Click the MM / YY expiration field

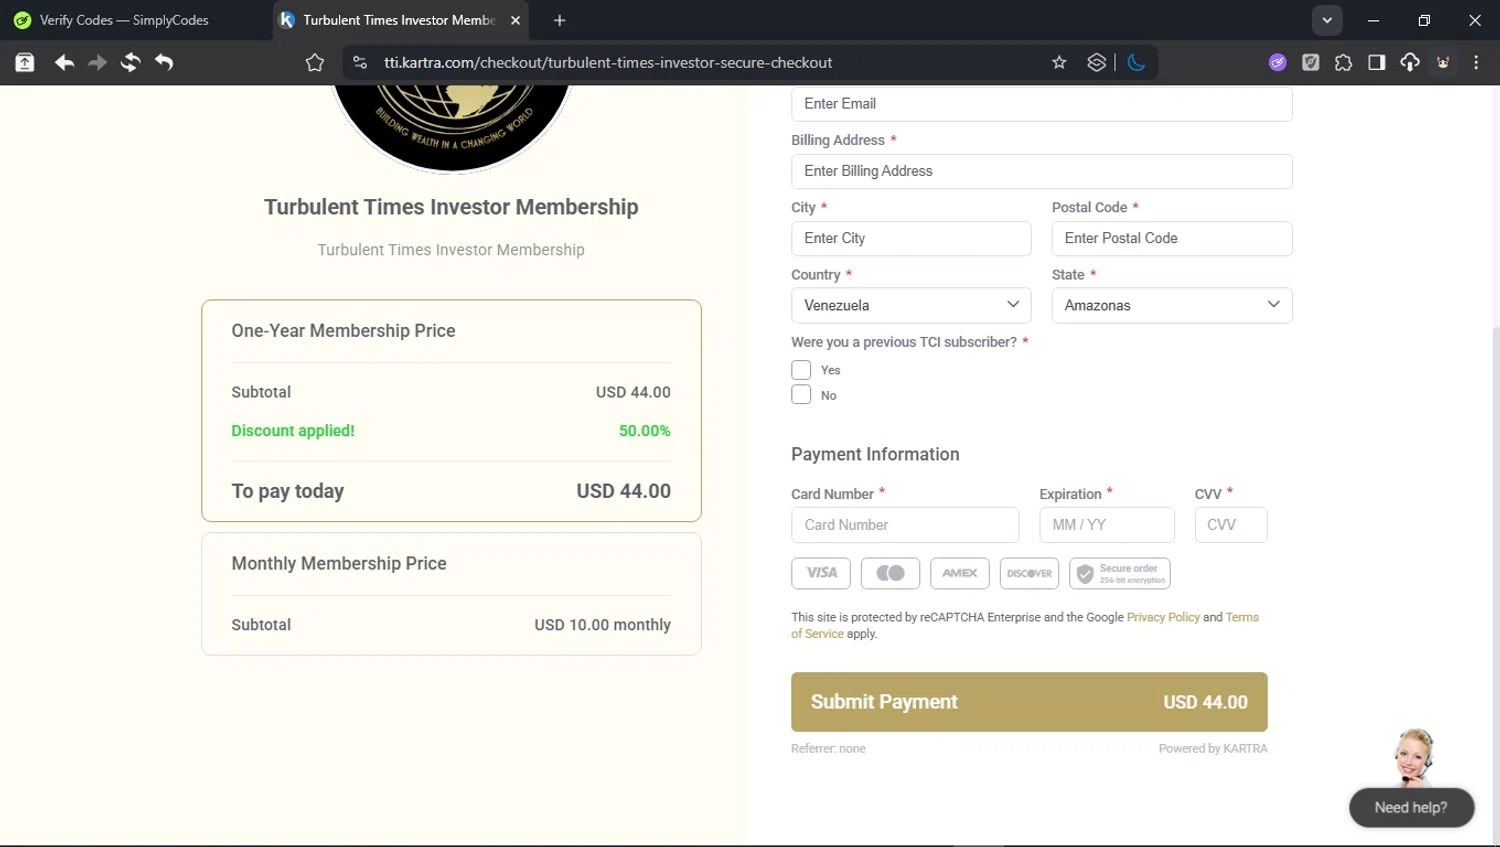[1107, 525]
